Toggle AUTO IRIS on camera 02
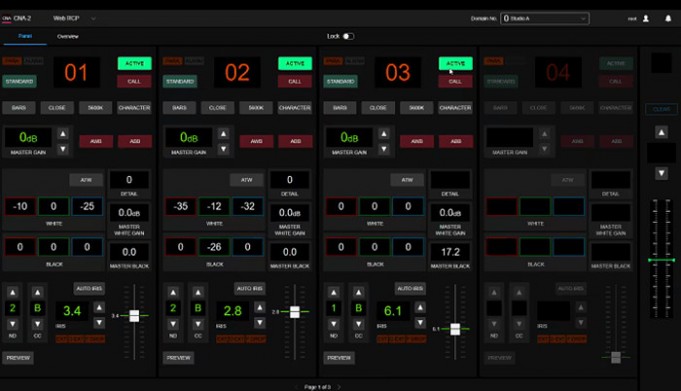Viewport: 681px width, 391px height. pyautogui.click(x=250, y=288)
